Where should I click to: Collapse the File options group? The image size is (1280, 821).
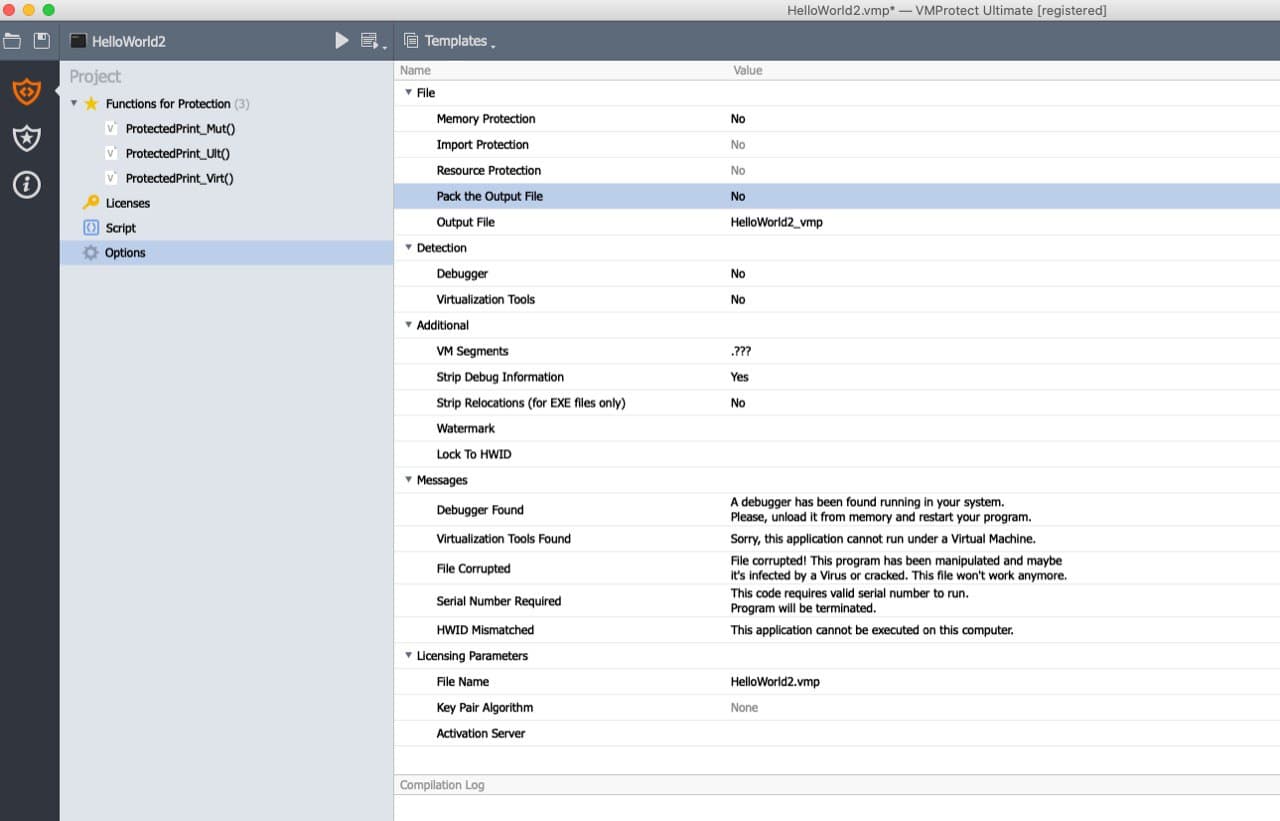(x=408, y=92)
